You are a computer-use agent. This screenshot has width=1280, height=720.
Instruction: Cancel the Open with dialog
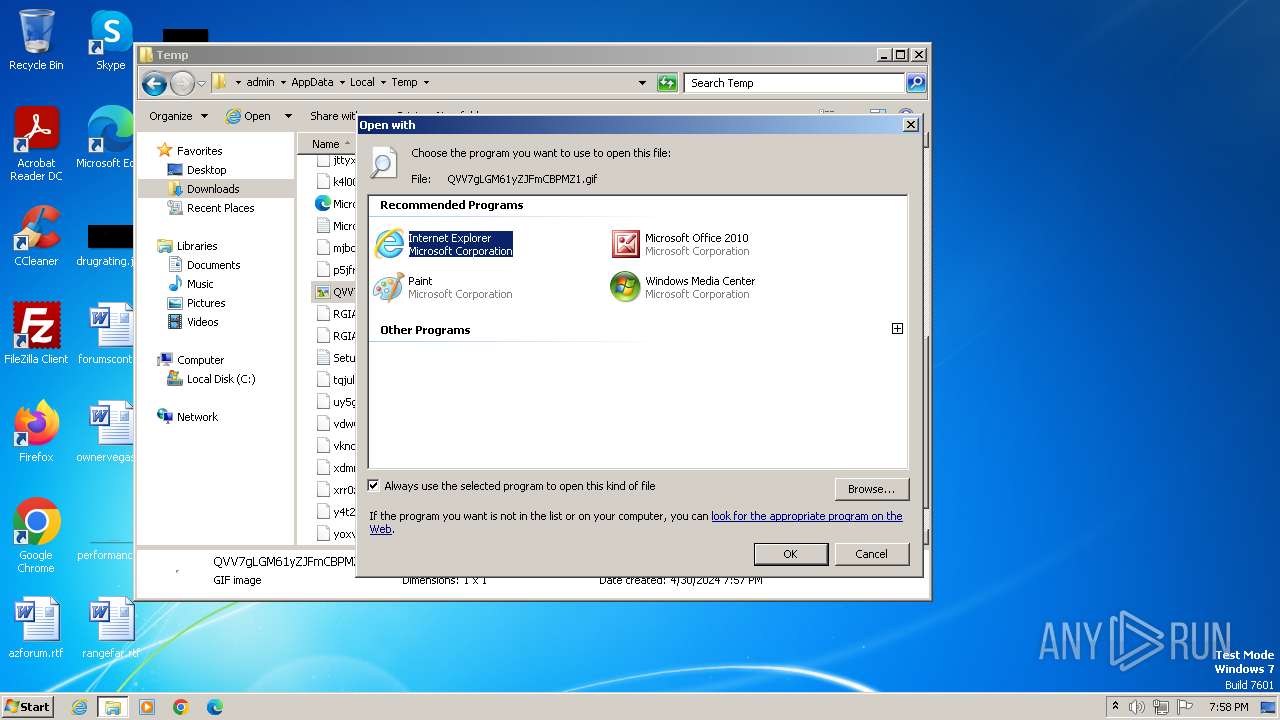tap(871, 554)
